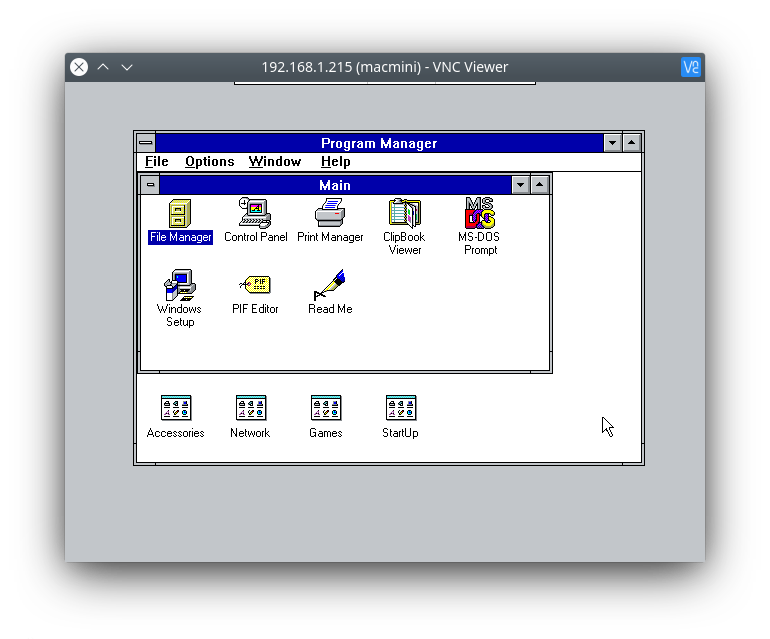The width and height of the screenshot is (770, 639).
Task: Open the Help menu
Action: 335,162
